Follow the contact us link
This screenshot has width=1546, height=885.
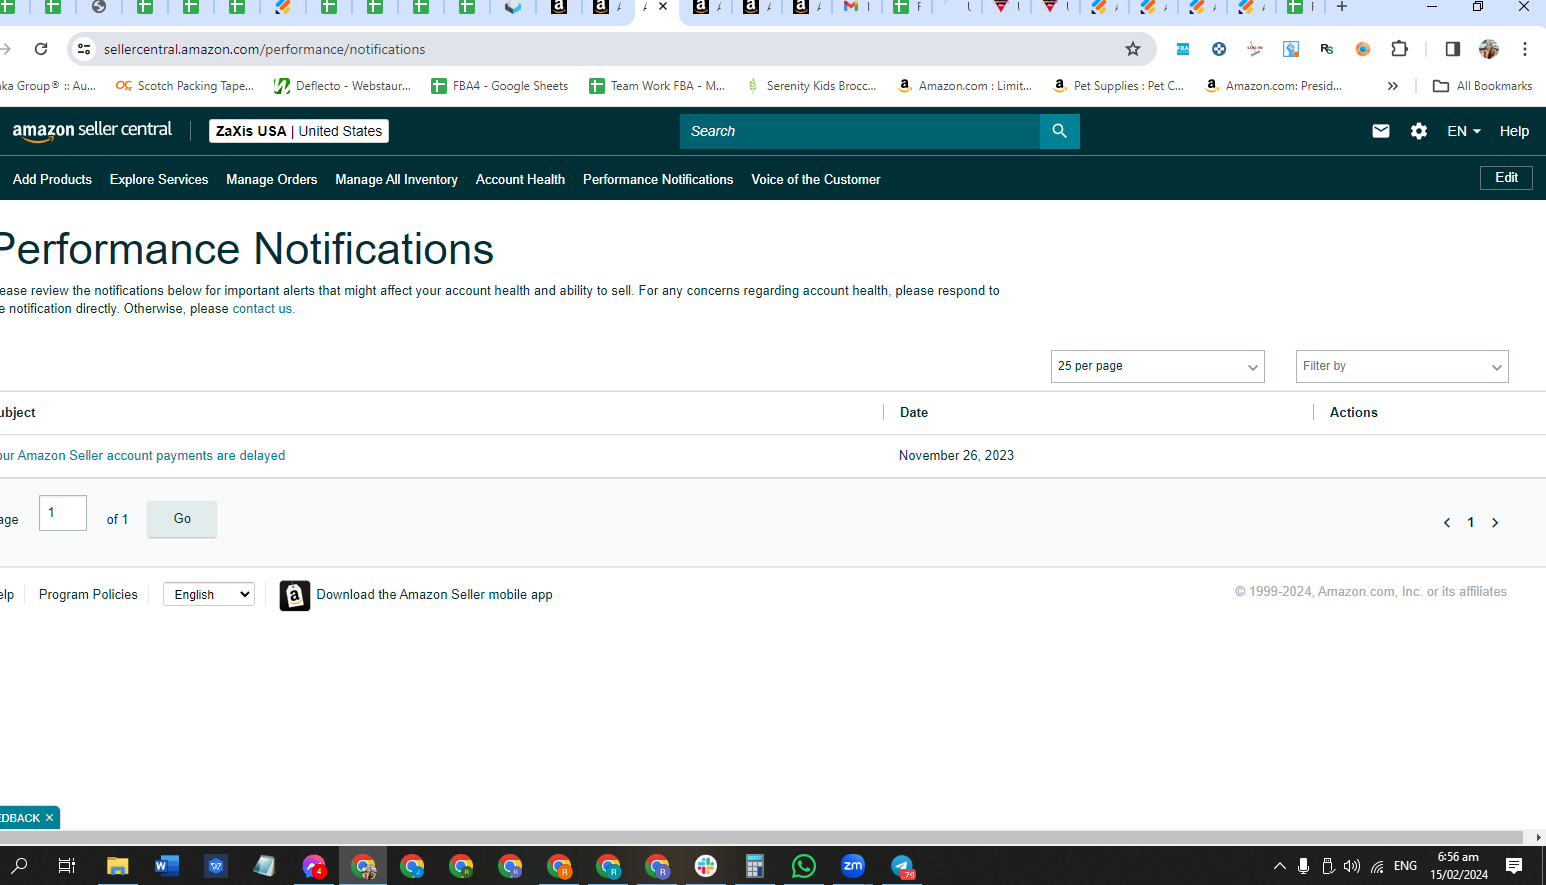click(263, 309)
